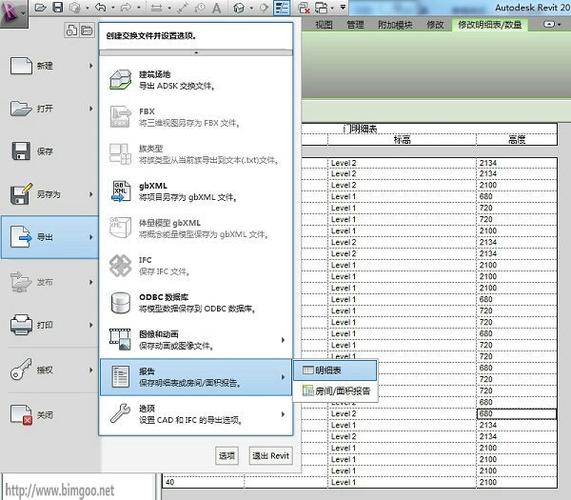Click the Save disk icon in quick access toolbar
This screenshot has width=571, height=500.
(x=58, y=7)
